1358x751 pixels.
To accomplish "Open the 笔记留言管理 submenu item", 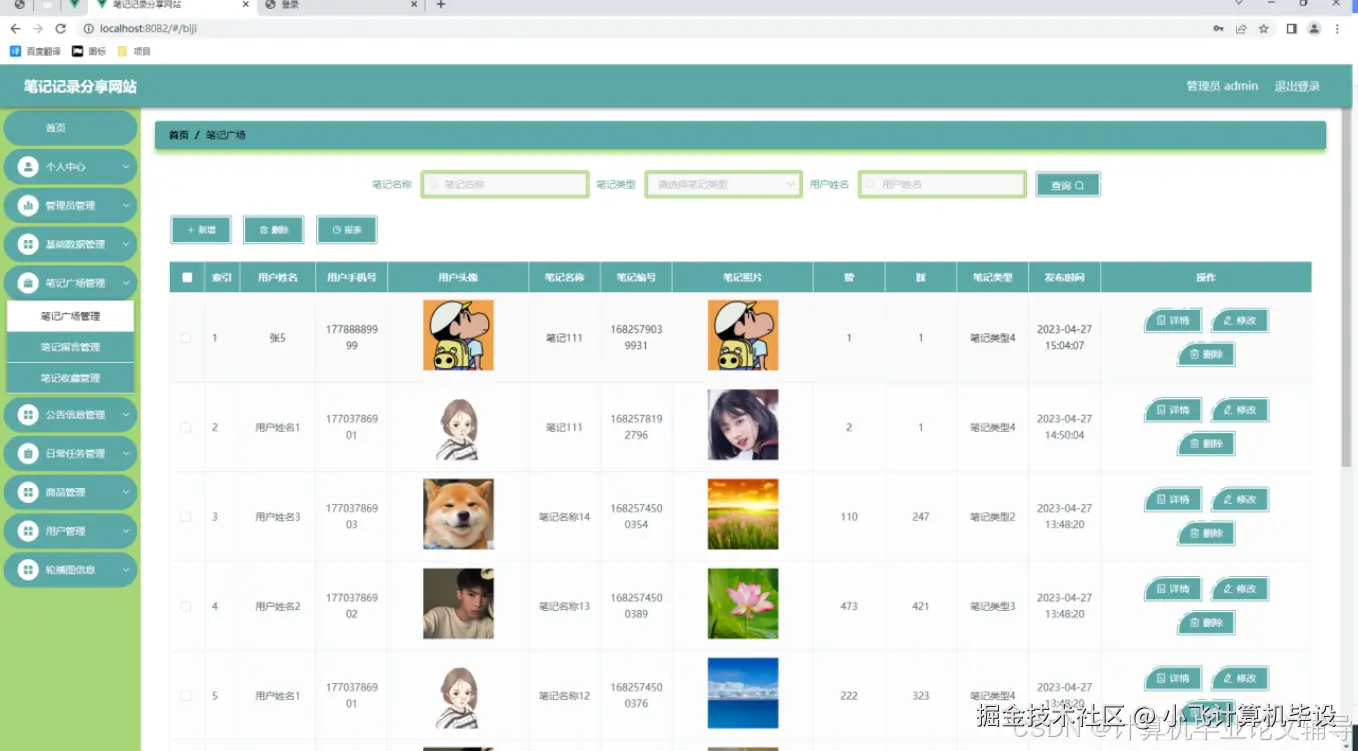I will pos(70,347).
